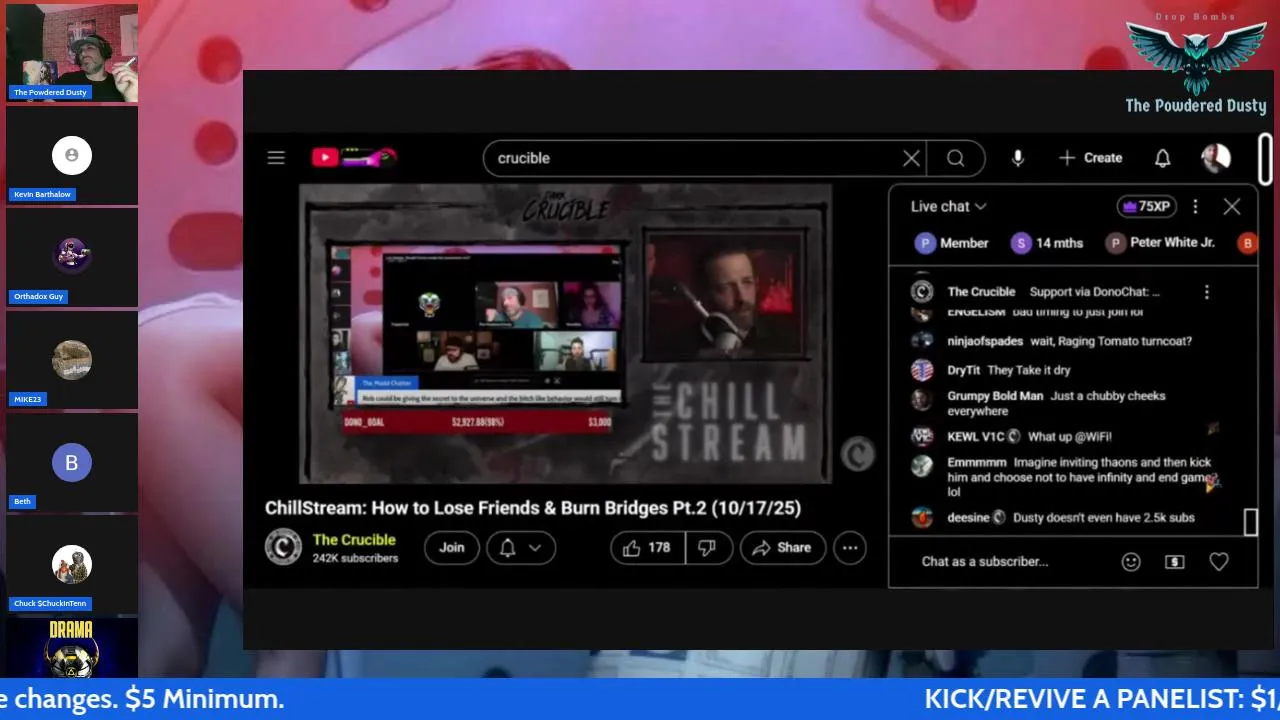Click the YouTube logo
Viewport: 1280px width, 720px height.
click(354, 157)
